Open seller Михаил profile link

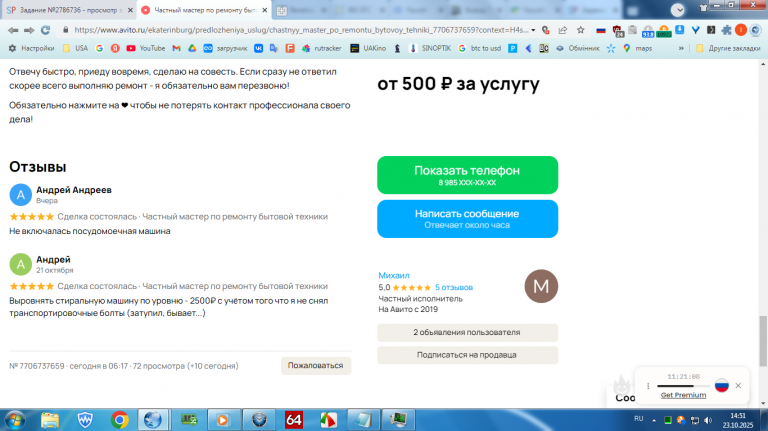[x=394, y=275]
